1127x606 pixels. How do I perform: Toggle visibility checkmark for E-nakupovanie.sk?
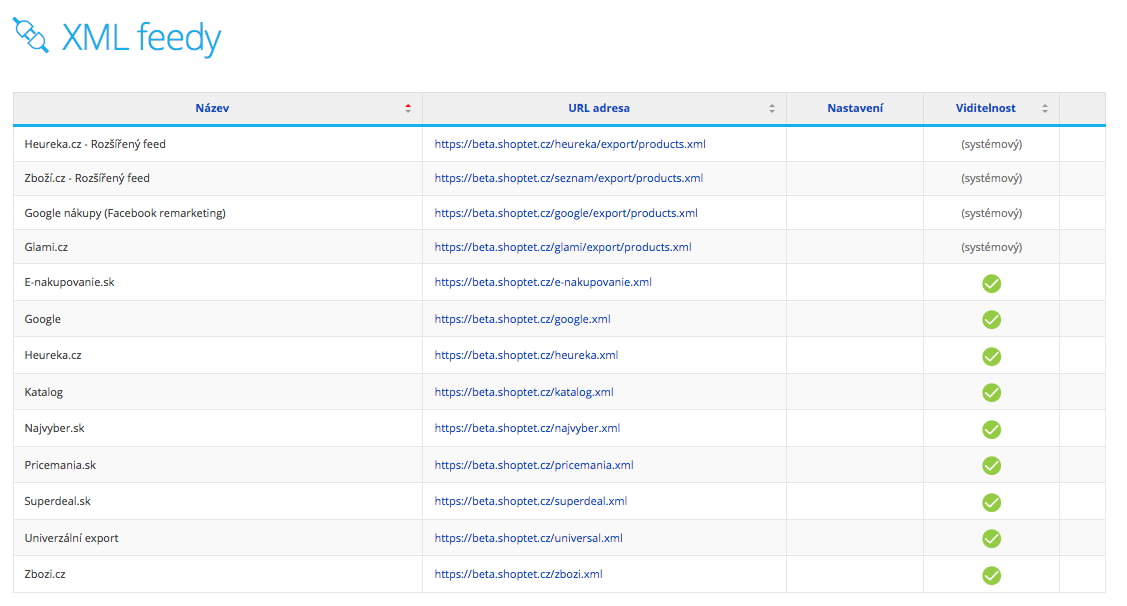click(x=991, y=283)
